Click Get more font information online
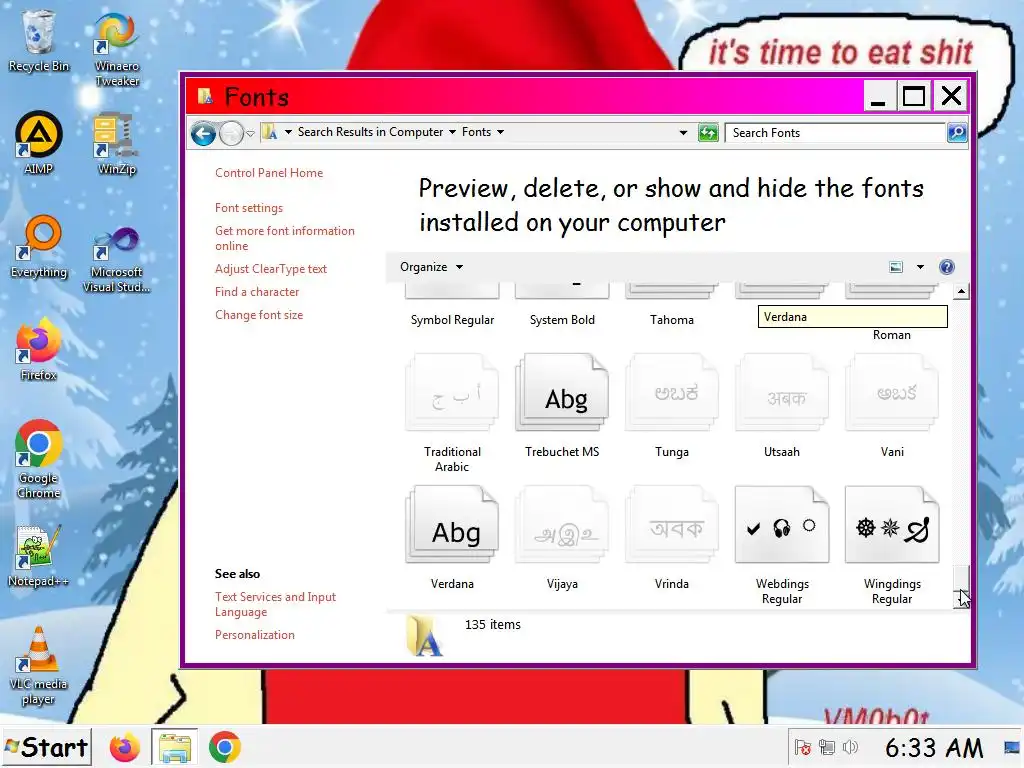This screenshot has width=1024, height=768. (285, 238)
